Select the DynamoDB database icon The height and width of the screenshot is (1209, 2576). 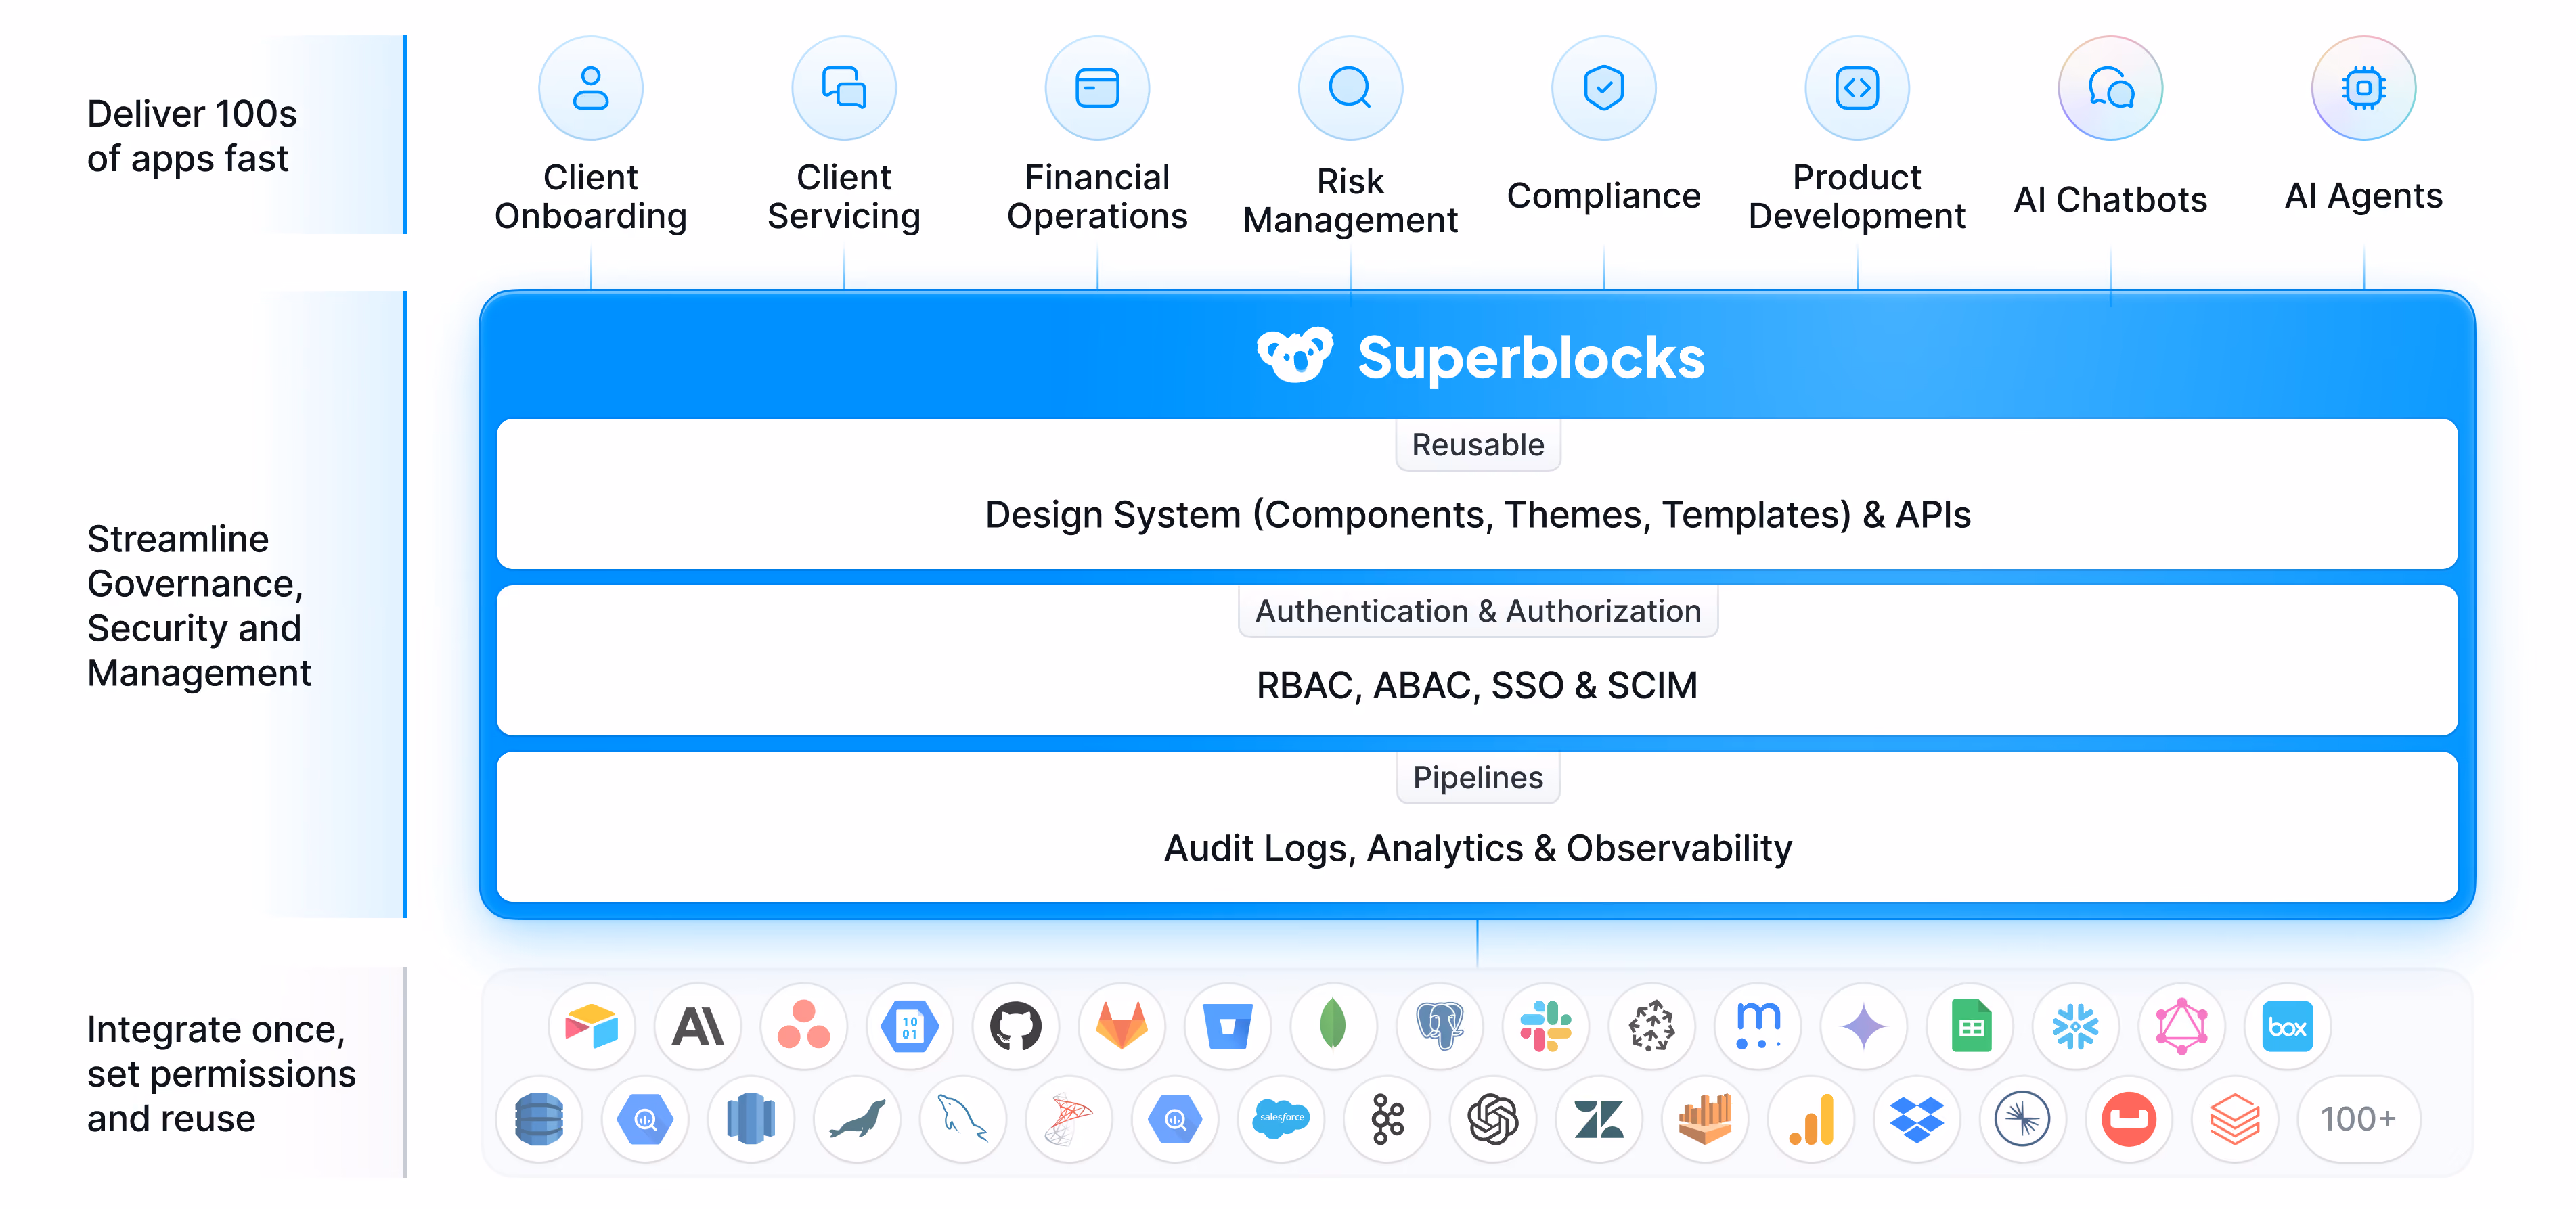540,1119
